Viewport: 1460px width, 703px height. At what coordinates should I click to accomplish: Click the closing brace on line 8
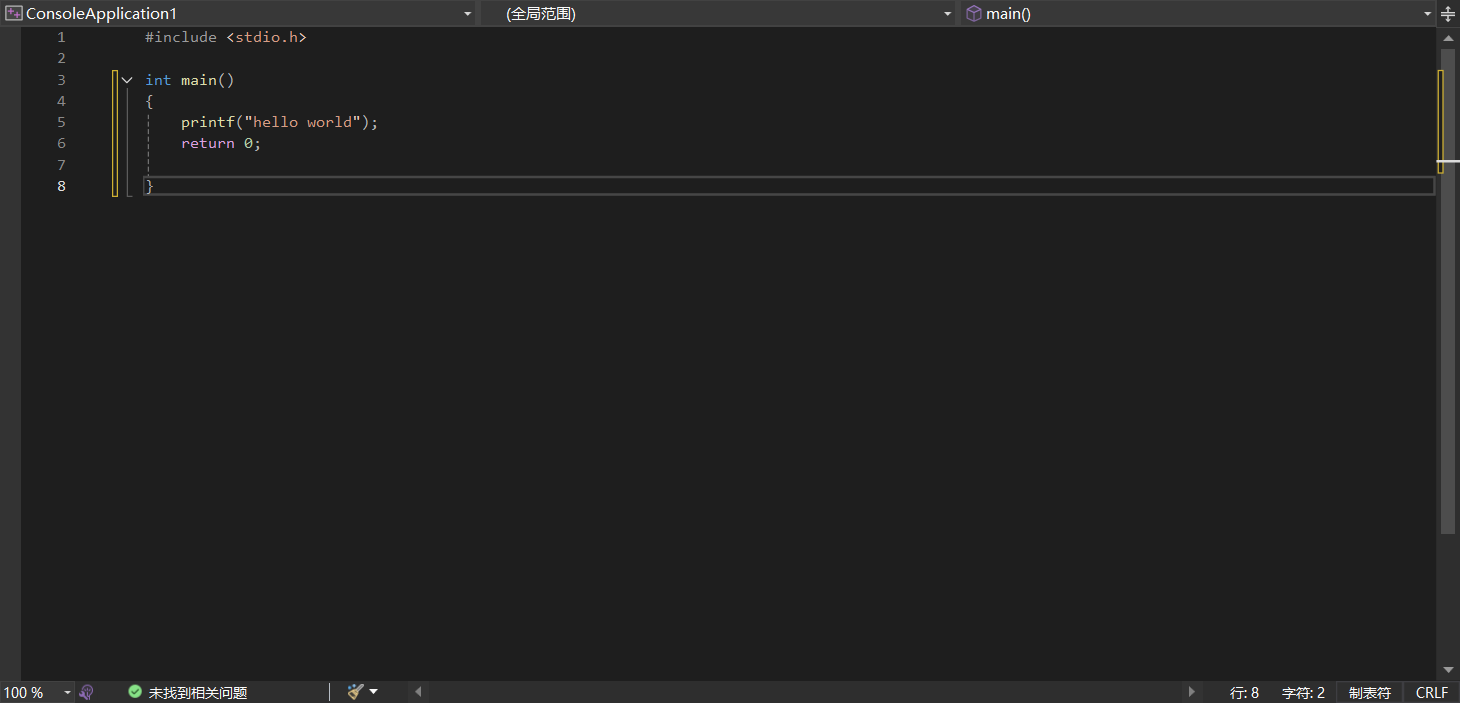(x=149, y=186)
